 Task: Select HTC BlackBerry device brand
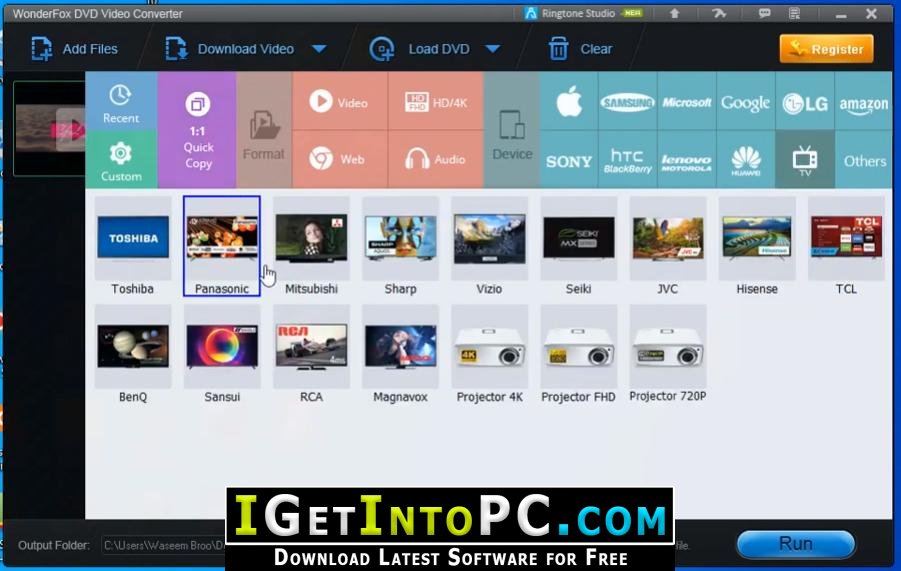(627, 160)
